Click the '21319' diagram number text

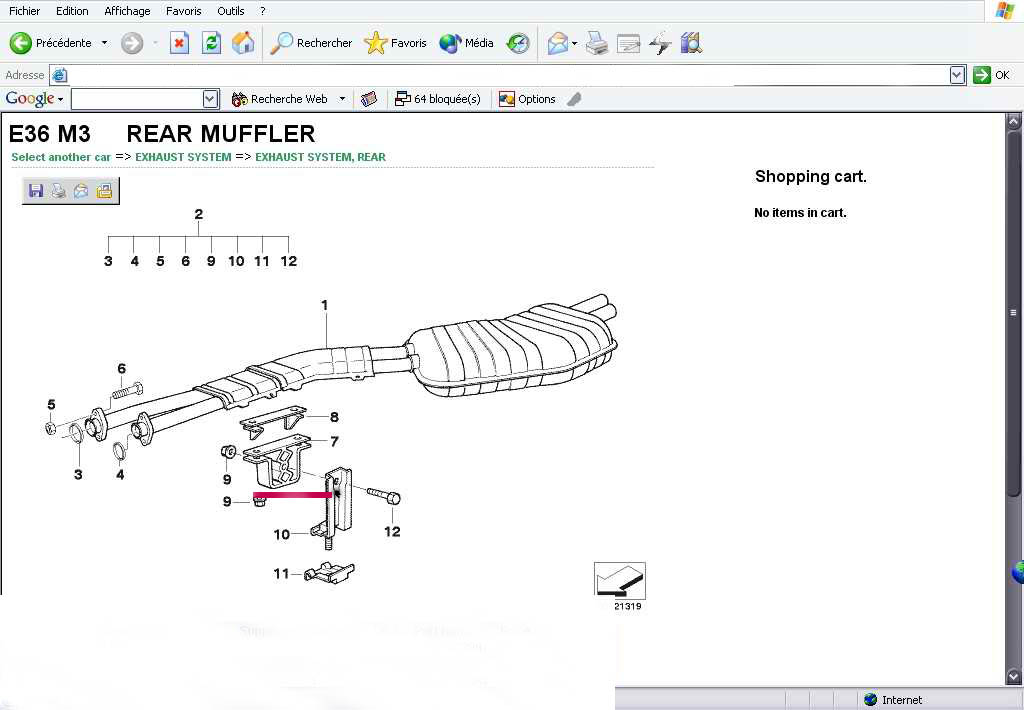628,606
